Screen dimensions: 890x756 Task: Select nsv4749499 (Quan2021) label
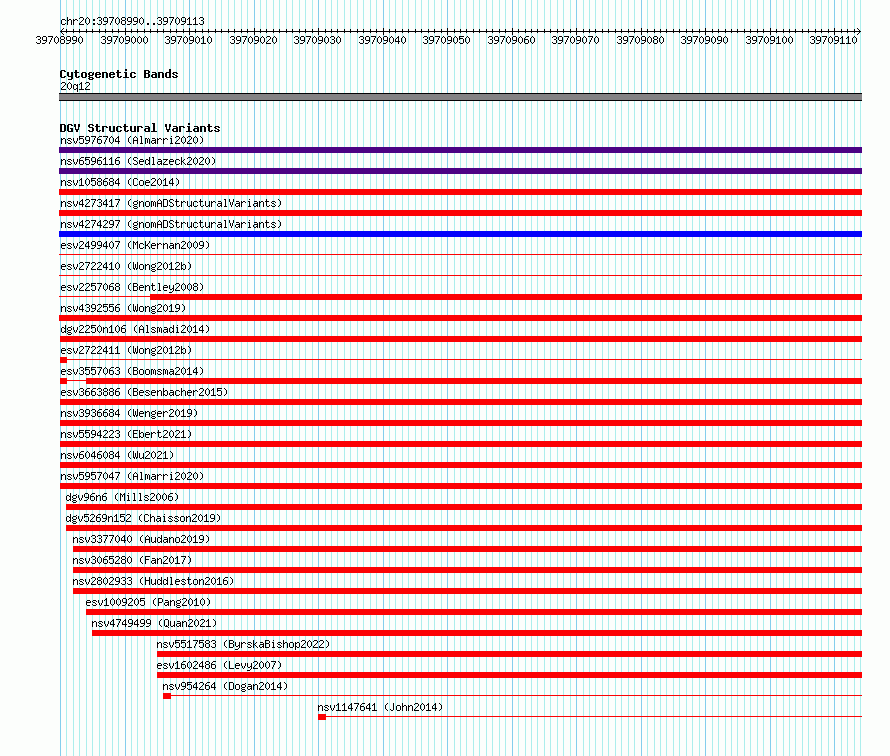[x=154, y=623]
